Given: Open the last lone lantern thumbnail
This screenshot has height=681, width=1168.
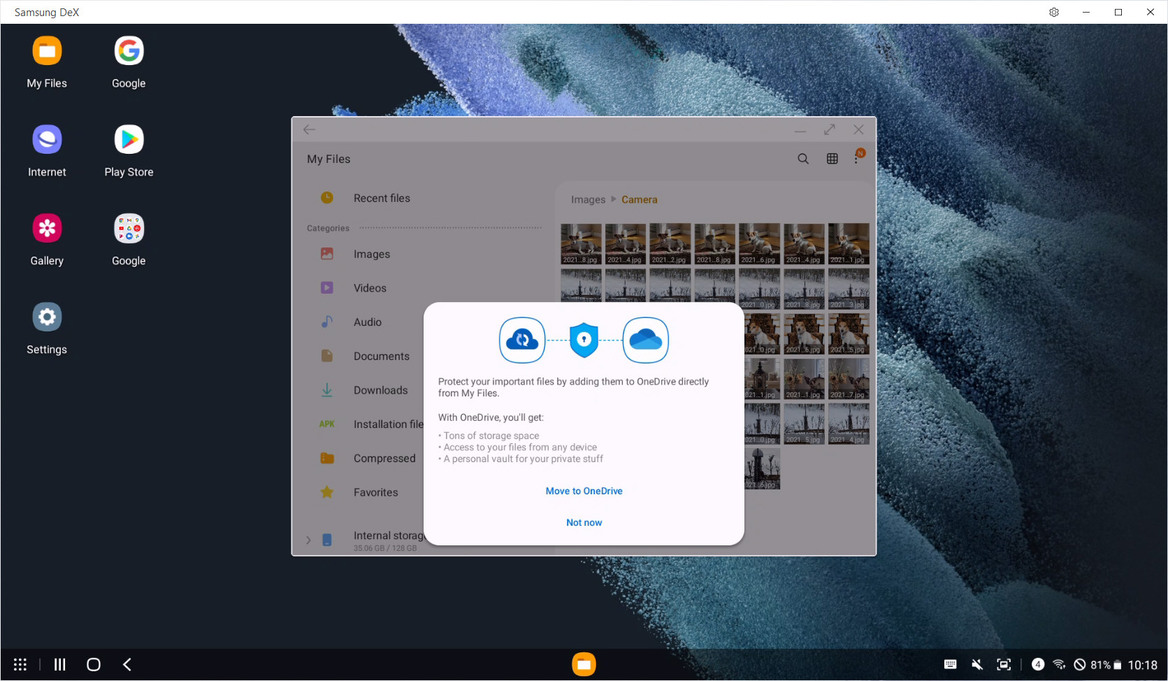Looking at the screenshot, I should (761, 469).
